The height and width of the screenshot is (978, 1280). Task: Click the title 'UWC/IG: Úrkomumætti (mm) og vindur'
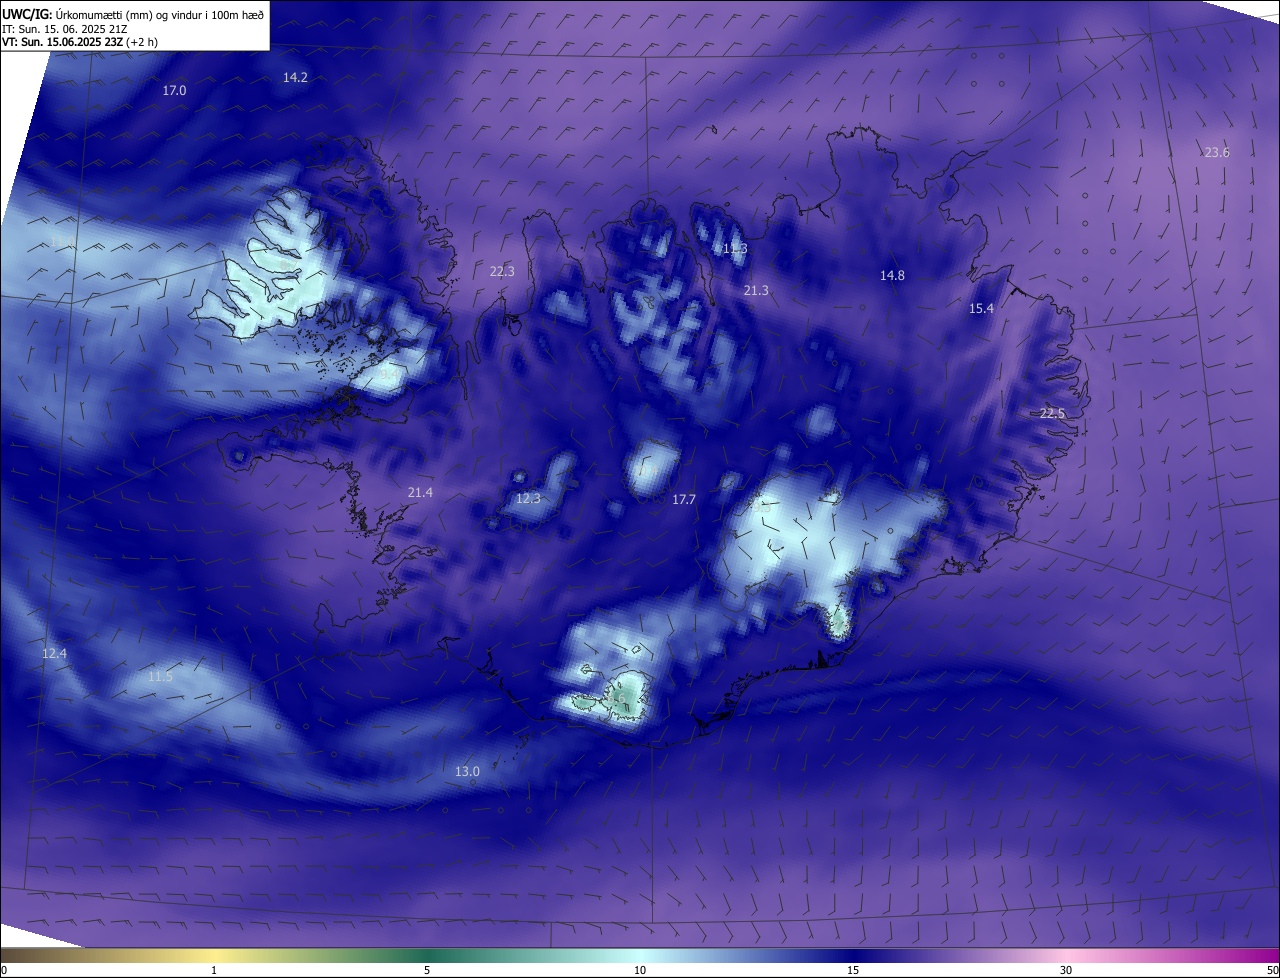pyautogui.click(x=133, y=14)
